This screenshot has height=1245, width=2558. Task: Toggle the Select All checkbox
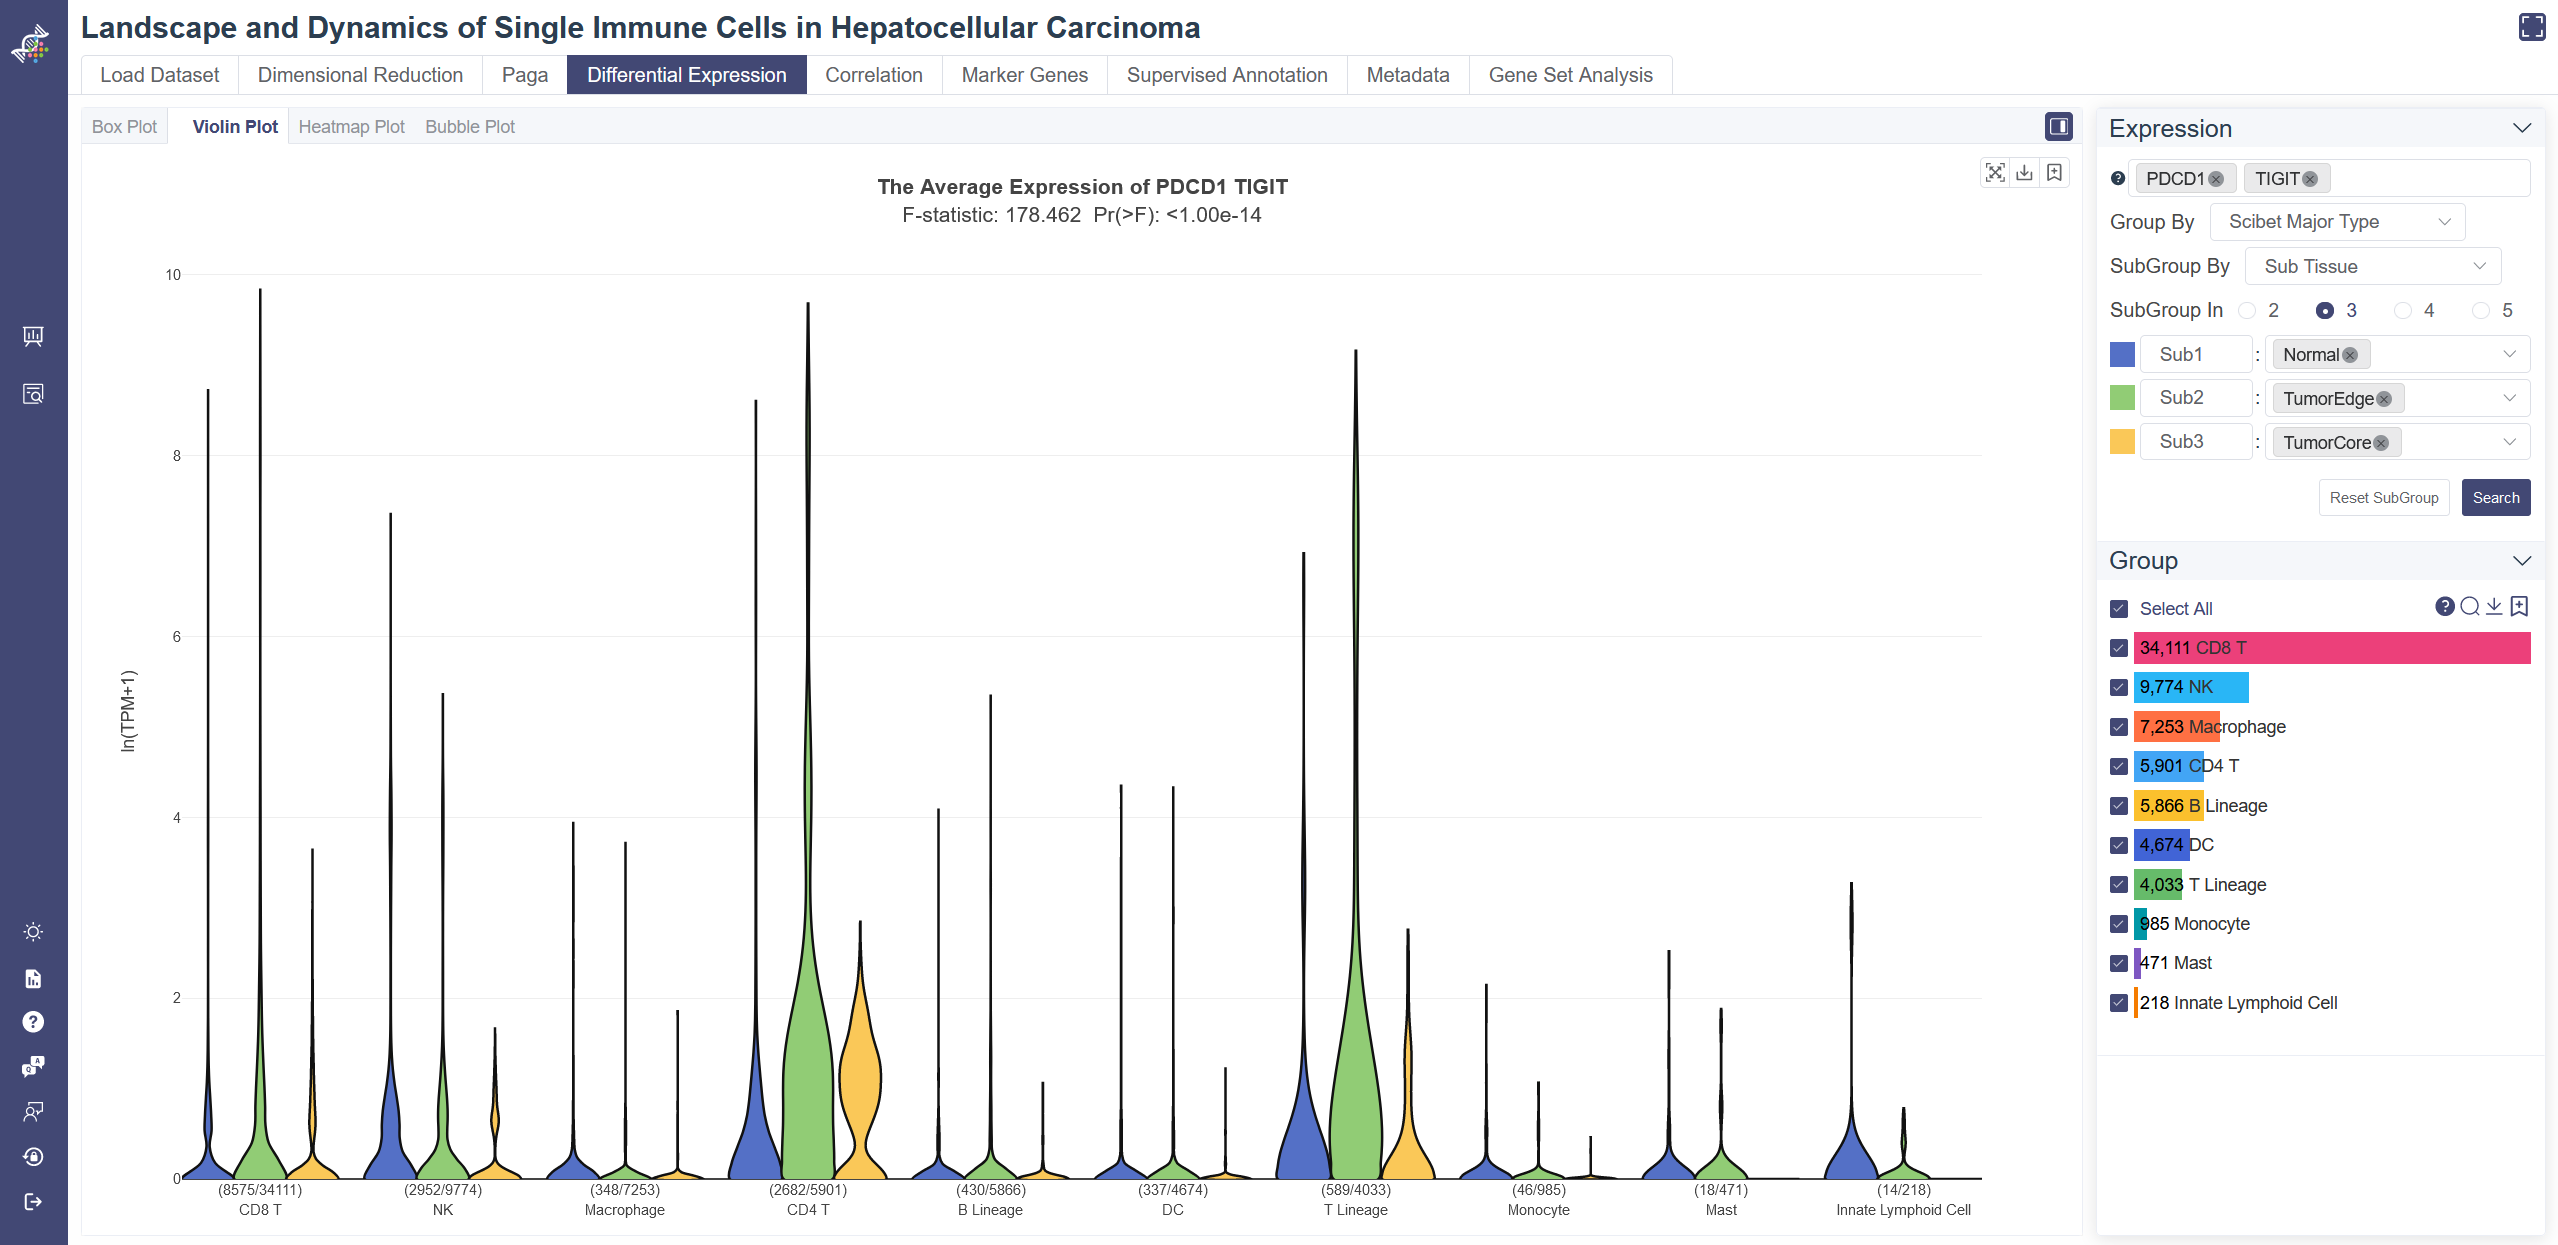[x=2118, y=609]
